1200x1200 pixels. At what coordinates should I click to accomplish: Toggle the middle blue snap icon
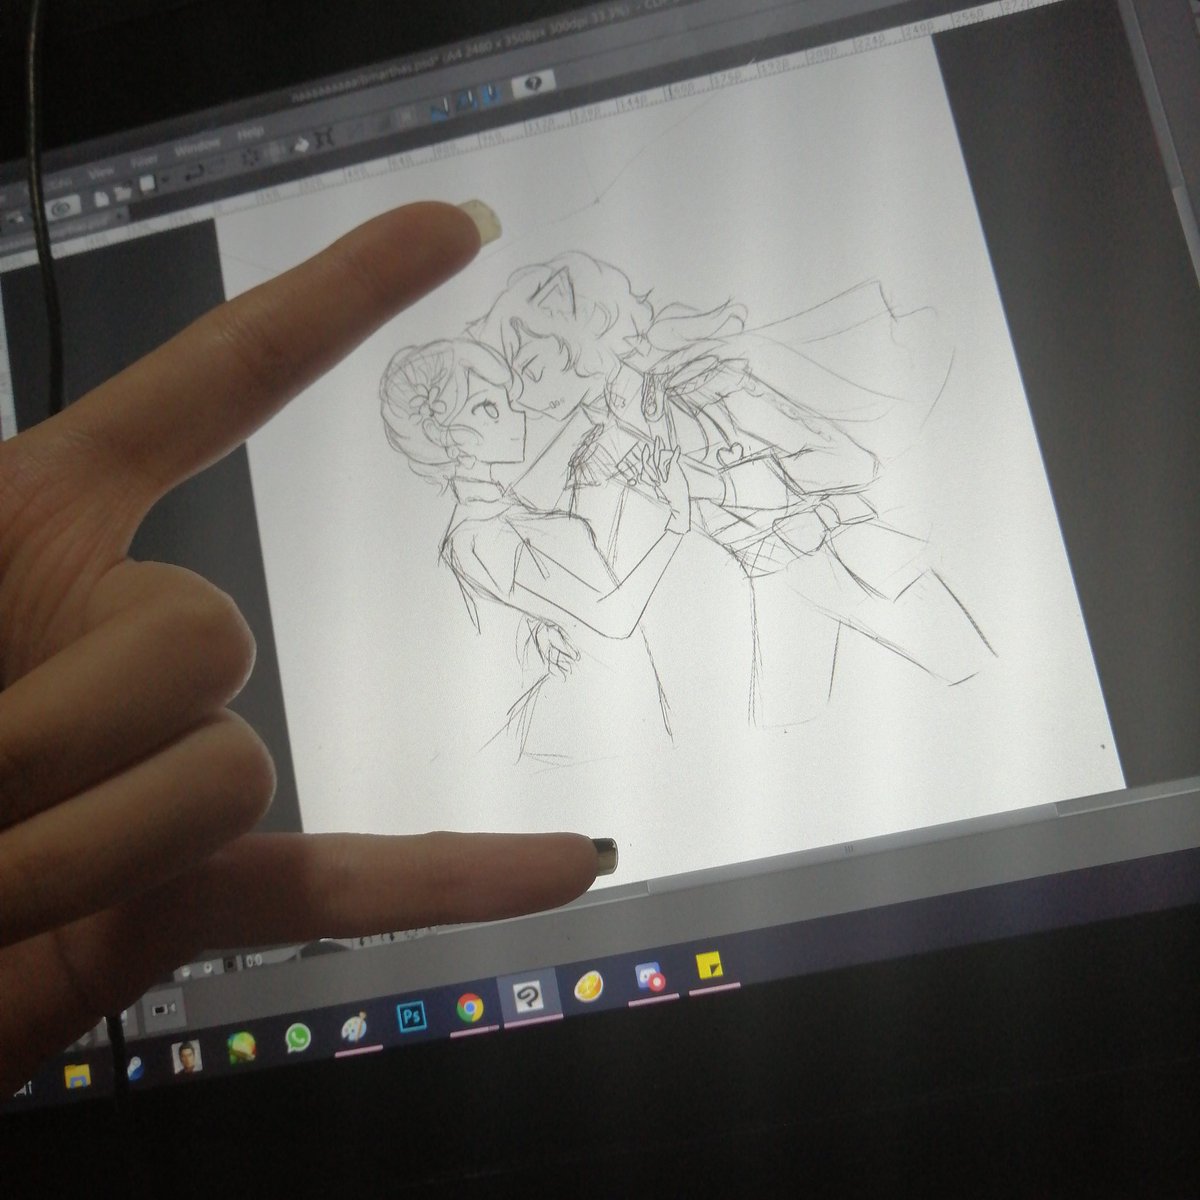click(x=465, y=101)
